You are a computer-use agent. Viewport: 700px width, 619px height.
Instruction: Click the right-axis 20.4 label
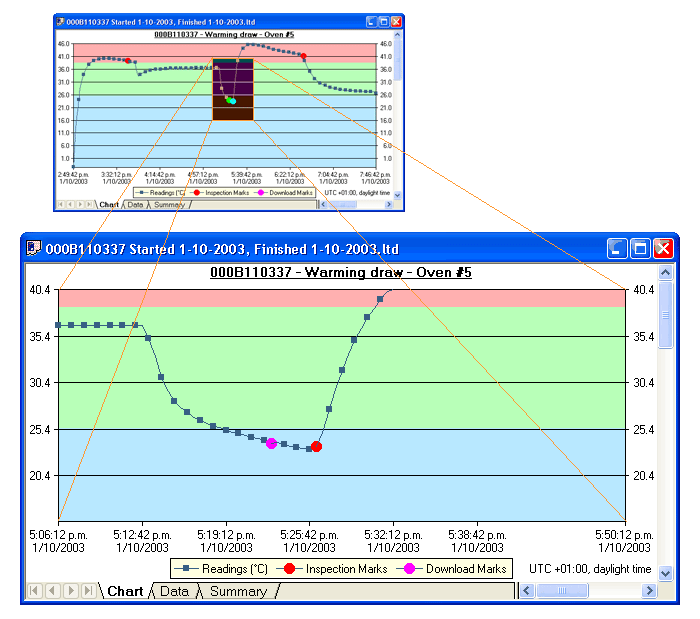pyautogui.click(x=644, y=476)
